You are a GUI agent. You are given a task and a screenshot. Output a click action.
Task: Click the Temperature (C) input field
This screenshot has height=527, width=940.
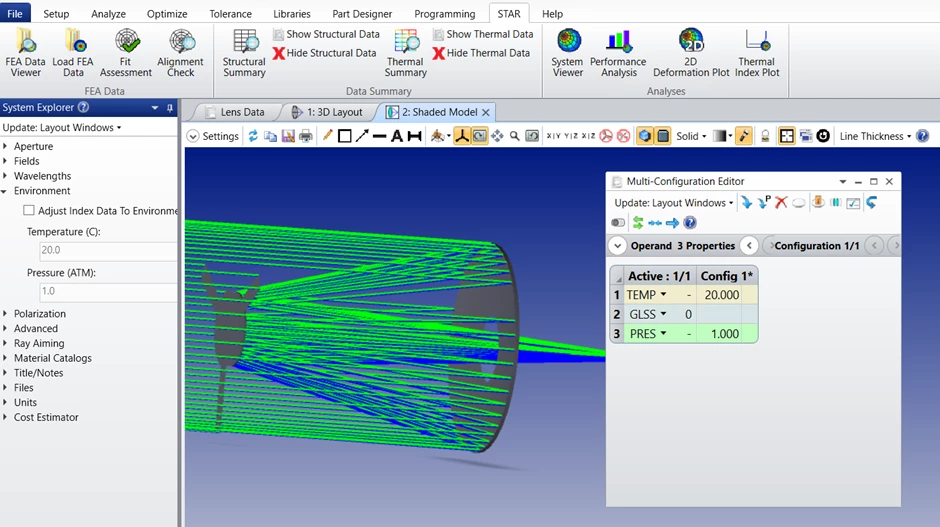(108, 251)
